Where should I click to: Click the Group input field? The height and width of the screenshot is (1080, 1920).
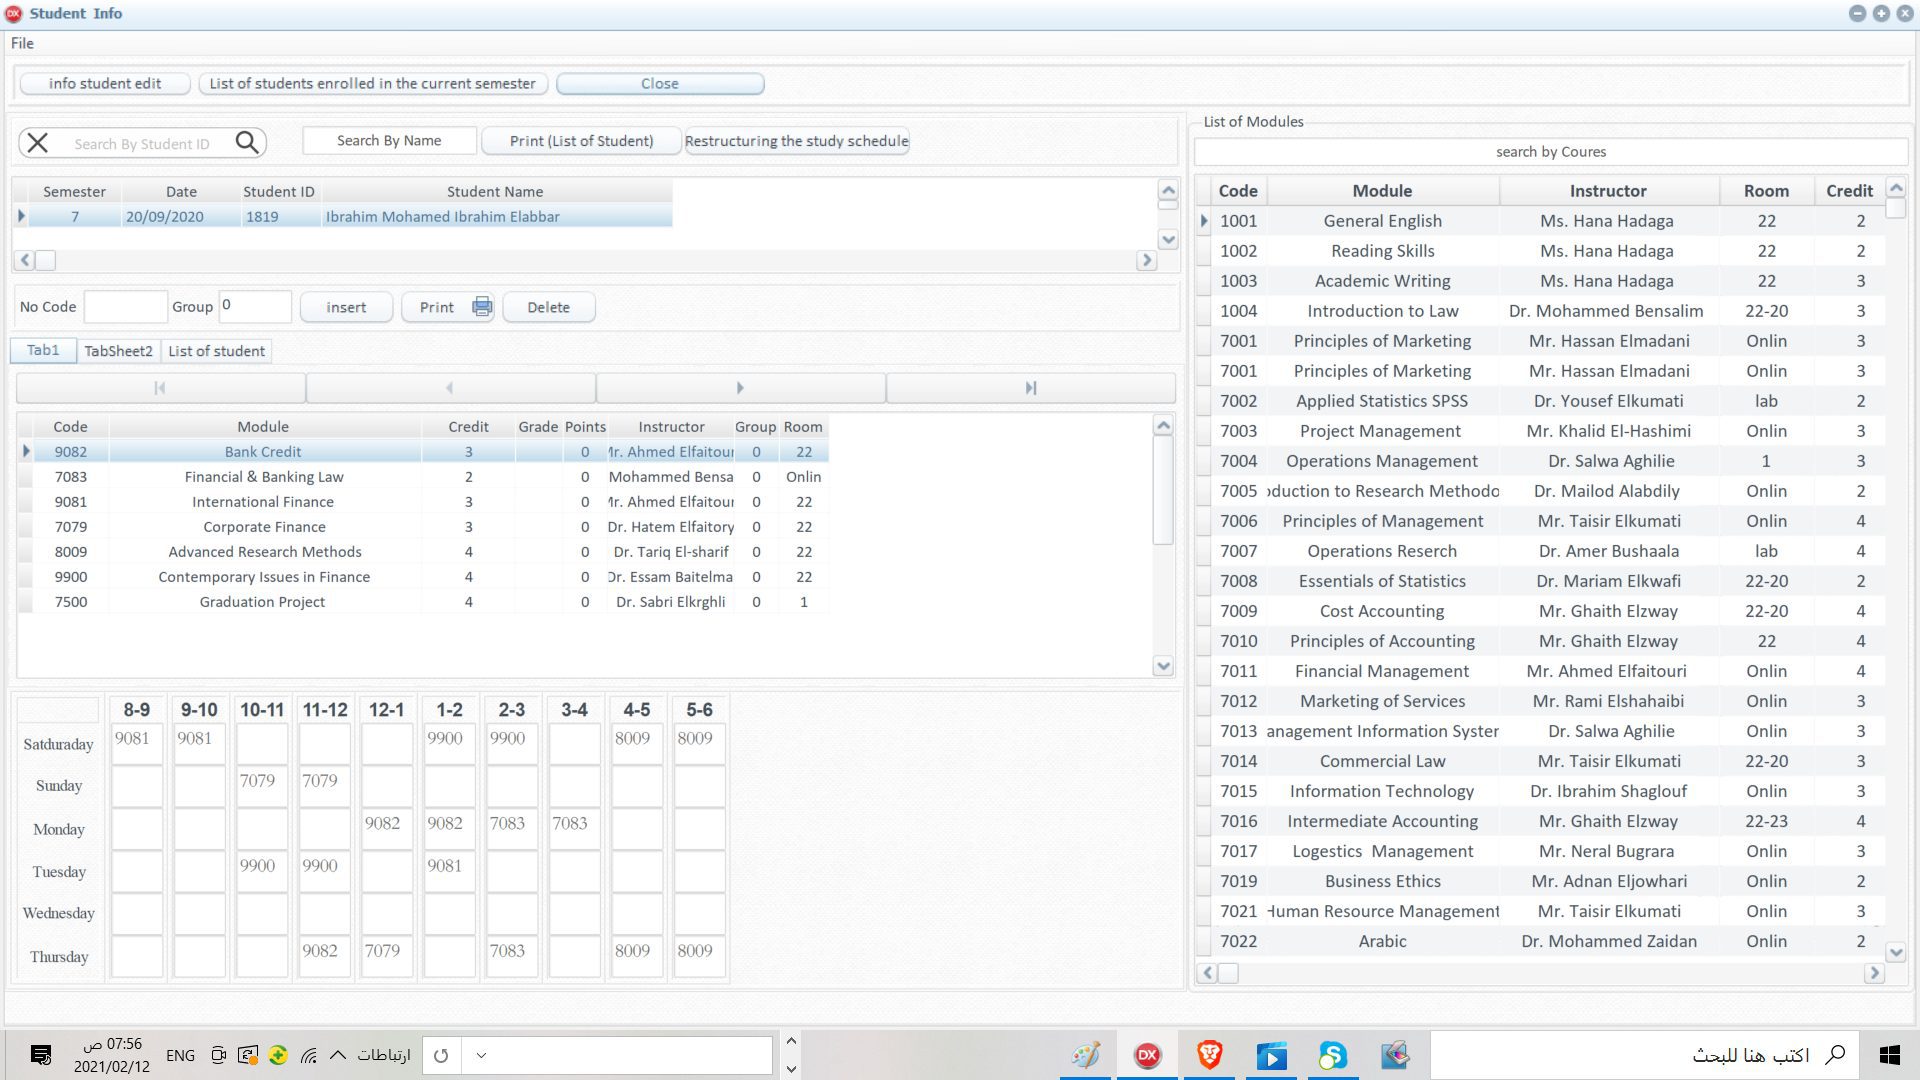[x=255, y=306]
